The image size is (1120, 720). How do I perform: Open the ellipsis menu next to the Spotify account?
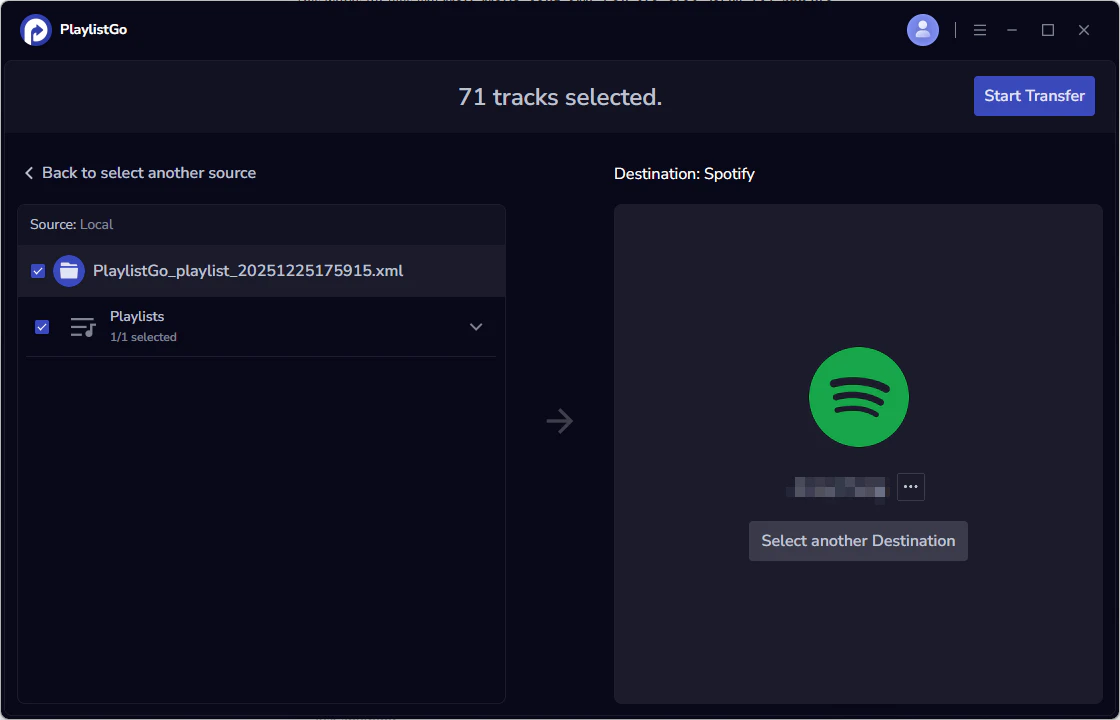point(910,487)
